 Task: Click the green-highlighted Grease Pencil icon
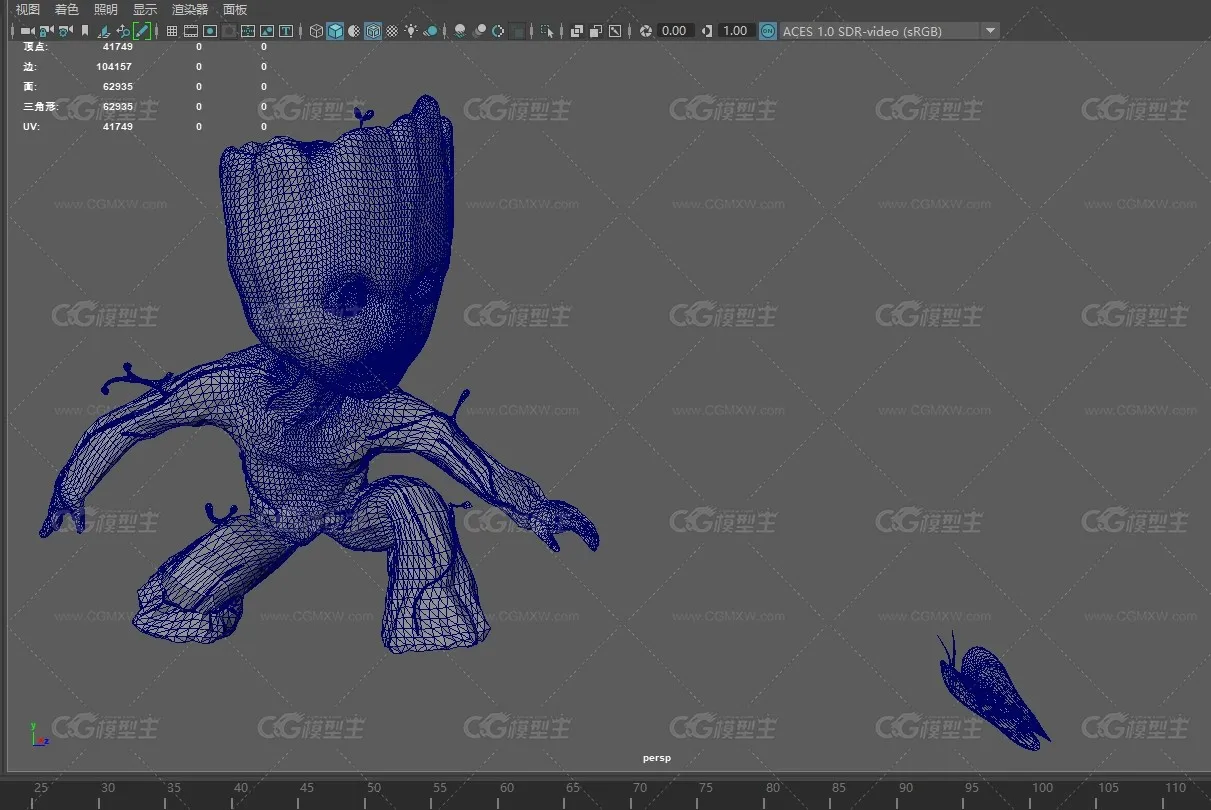(142, 31)
